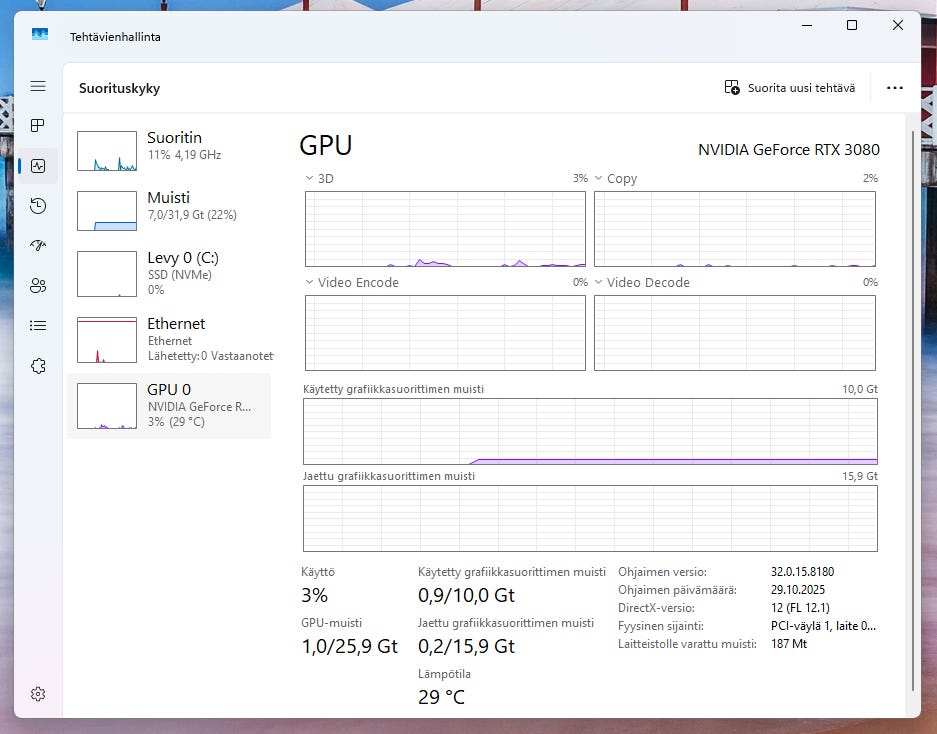Open the App history page icon
937x734 pixels.
(38, 206)
